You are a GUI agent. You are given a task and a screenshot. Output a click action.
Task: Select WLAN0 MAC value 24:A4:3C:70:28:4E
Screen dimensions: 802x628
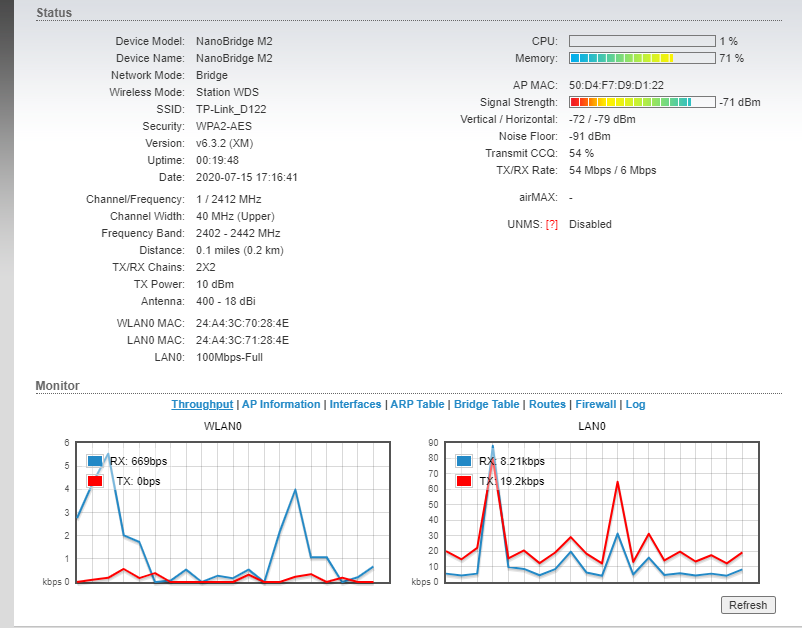pos(242,323)
